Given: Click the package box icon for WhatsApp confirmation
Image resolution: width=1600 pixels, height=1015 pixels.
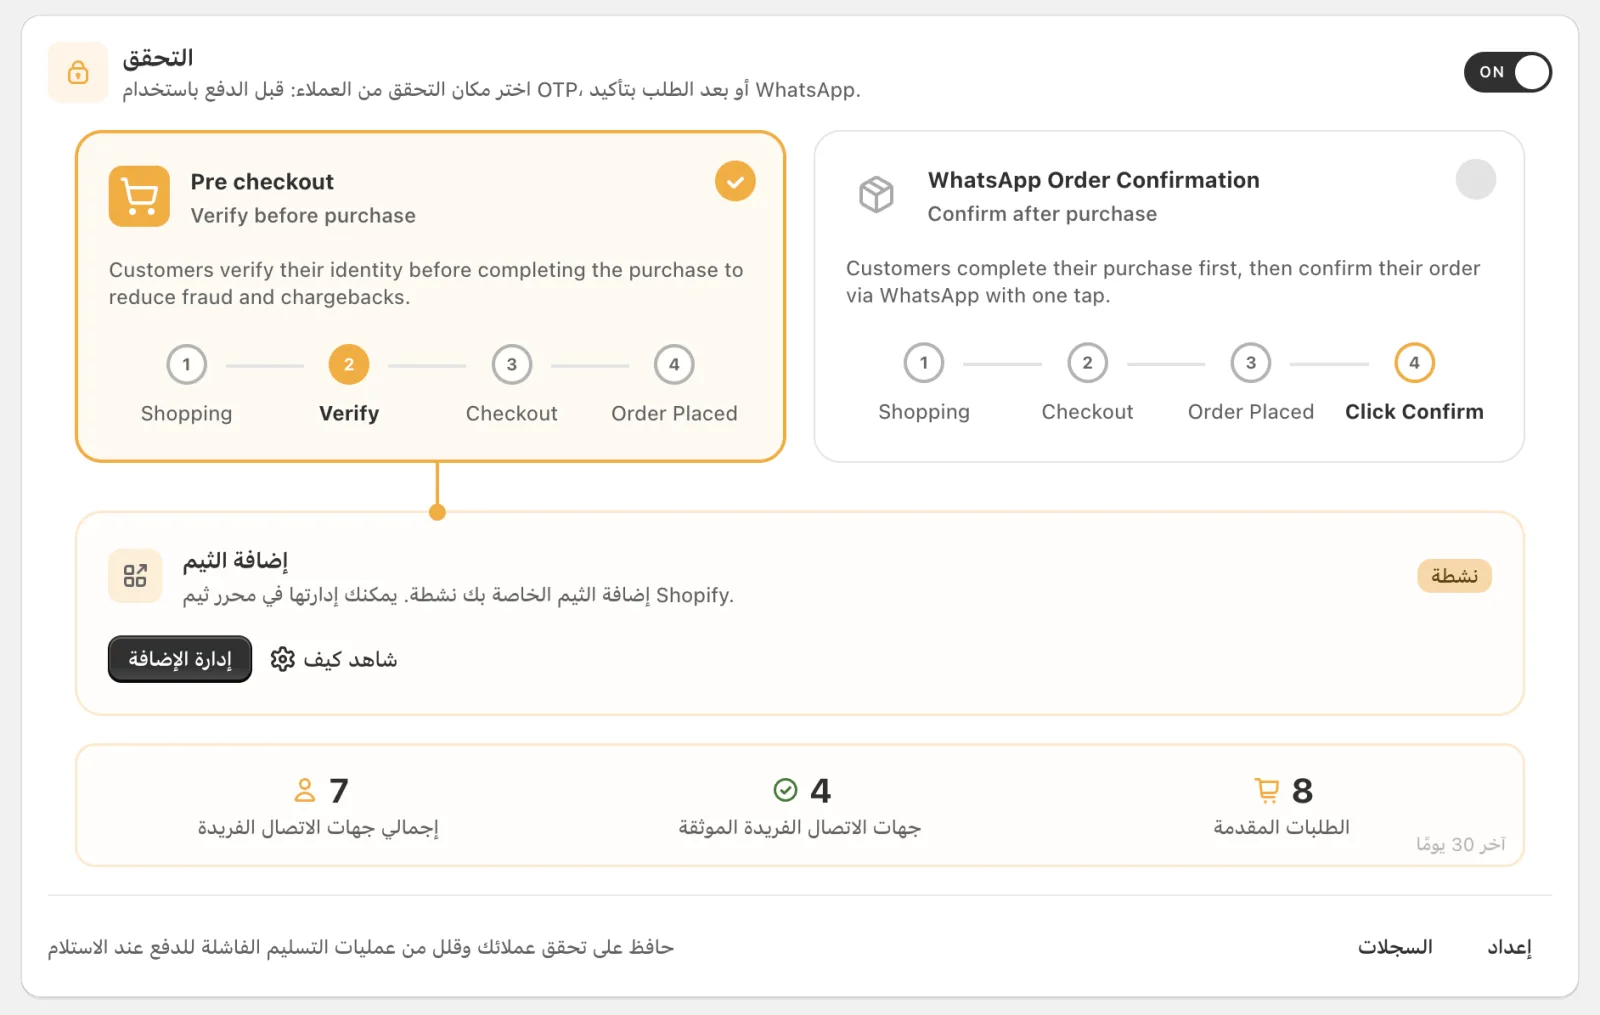Looking at the screenshot, I should [x=876, y=194].
